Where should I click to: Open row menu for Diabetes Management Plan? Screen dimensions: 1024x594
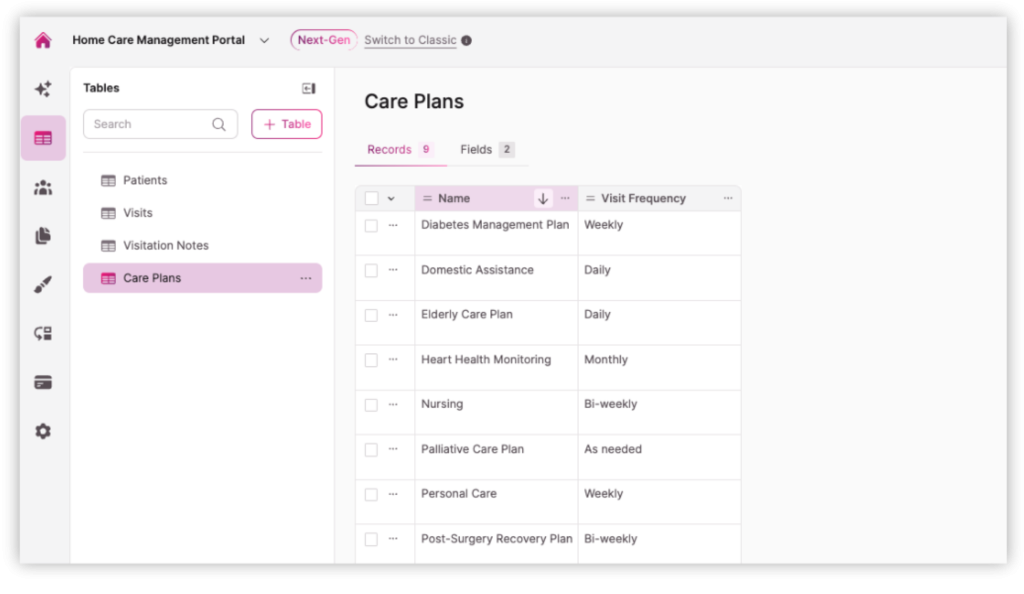[x=393, y=225]
